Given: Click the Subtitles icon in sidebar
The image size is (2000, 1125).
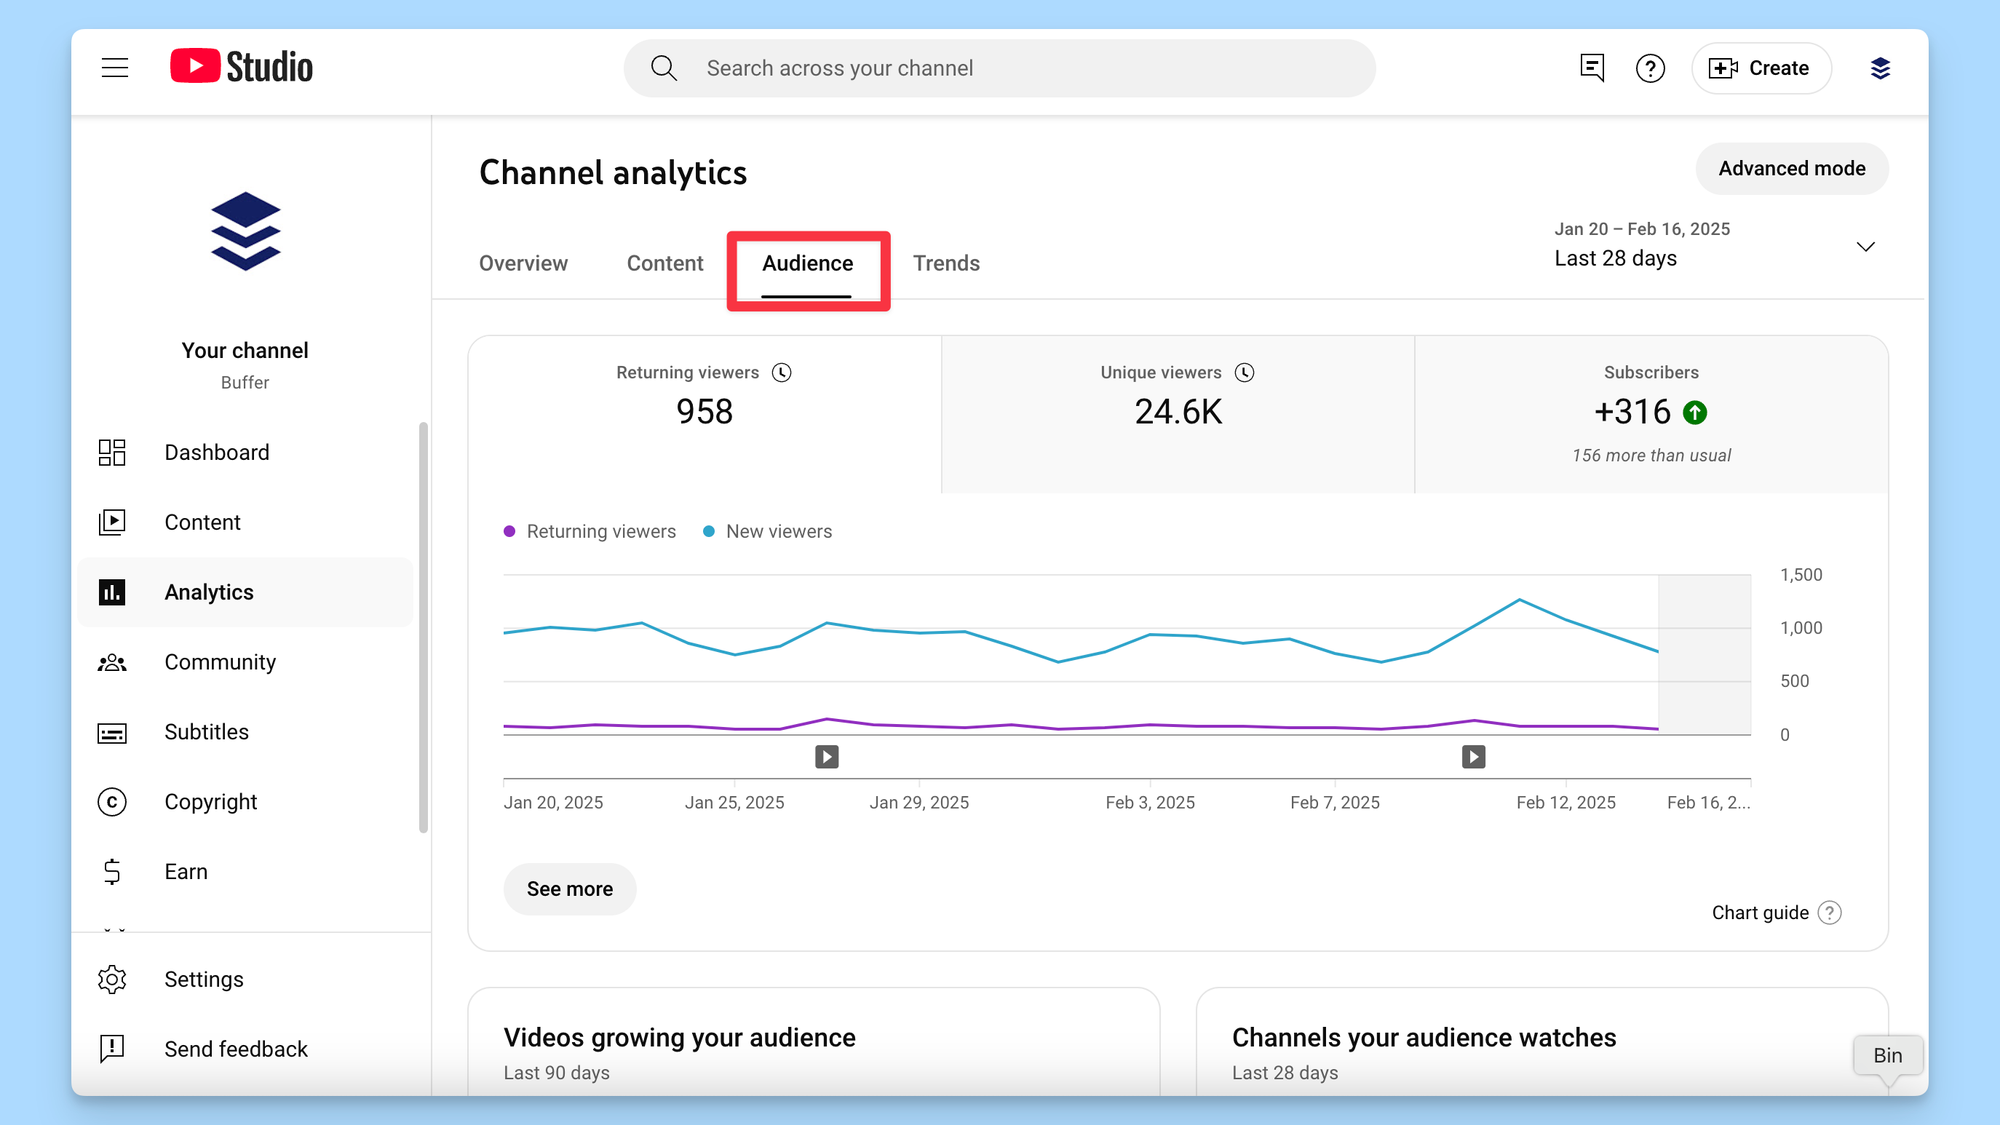Looking at the screenshot, I should [x=113, y=731].
